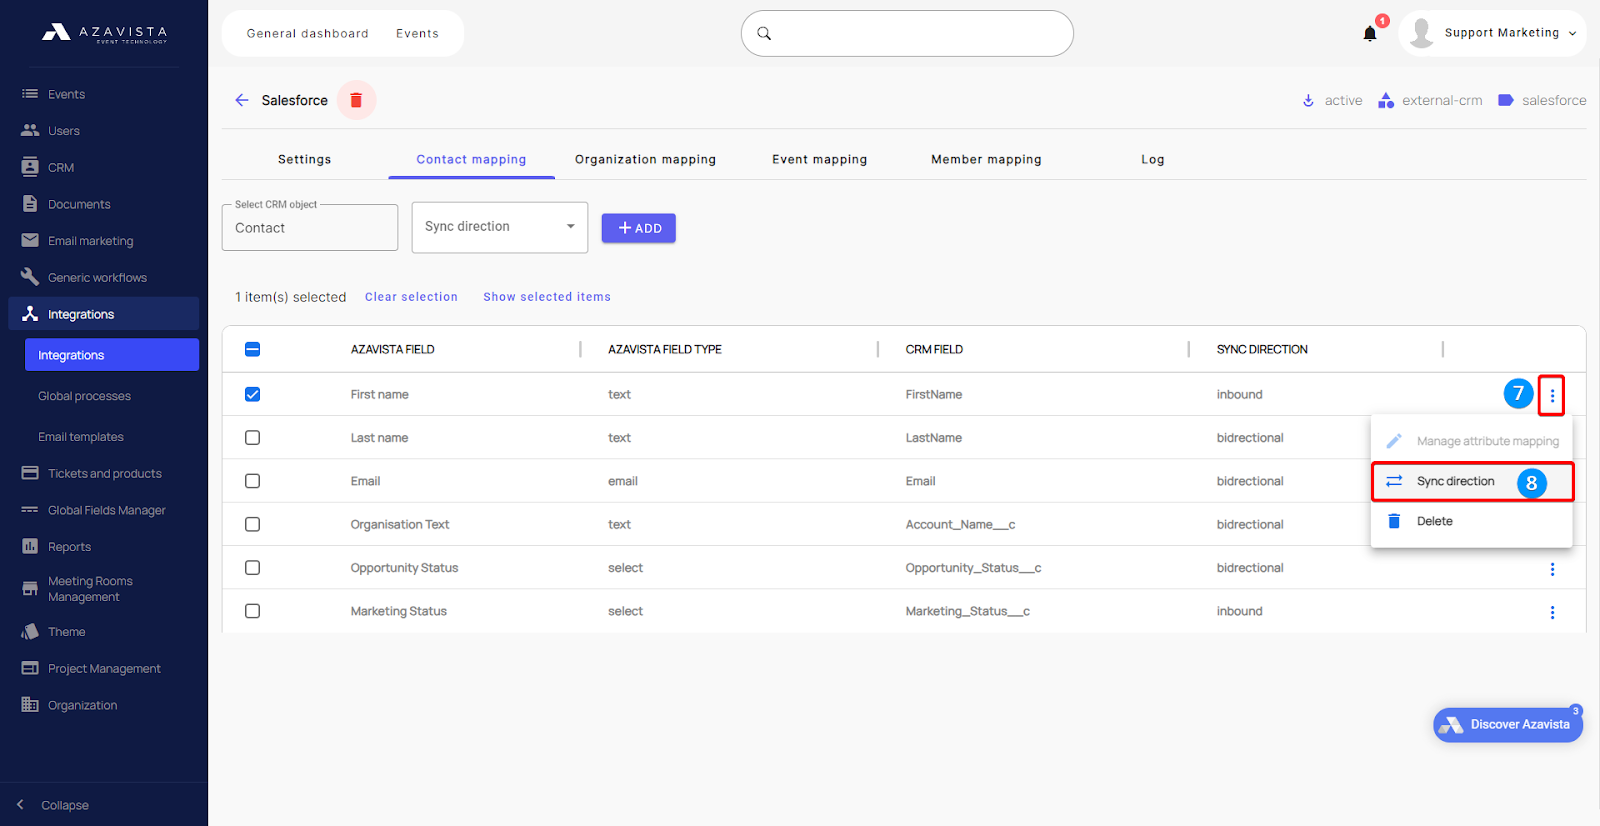Open Integrations sub-item in sidebar
Screen dimensions: 1600x826
(x=112, y=355)
